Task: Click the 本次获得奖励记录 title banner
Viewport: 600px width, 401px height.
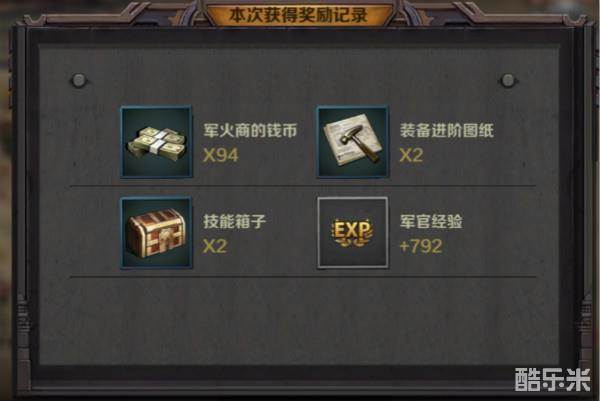Action: 298,15
